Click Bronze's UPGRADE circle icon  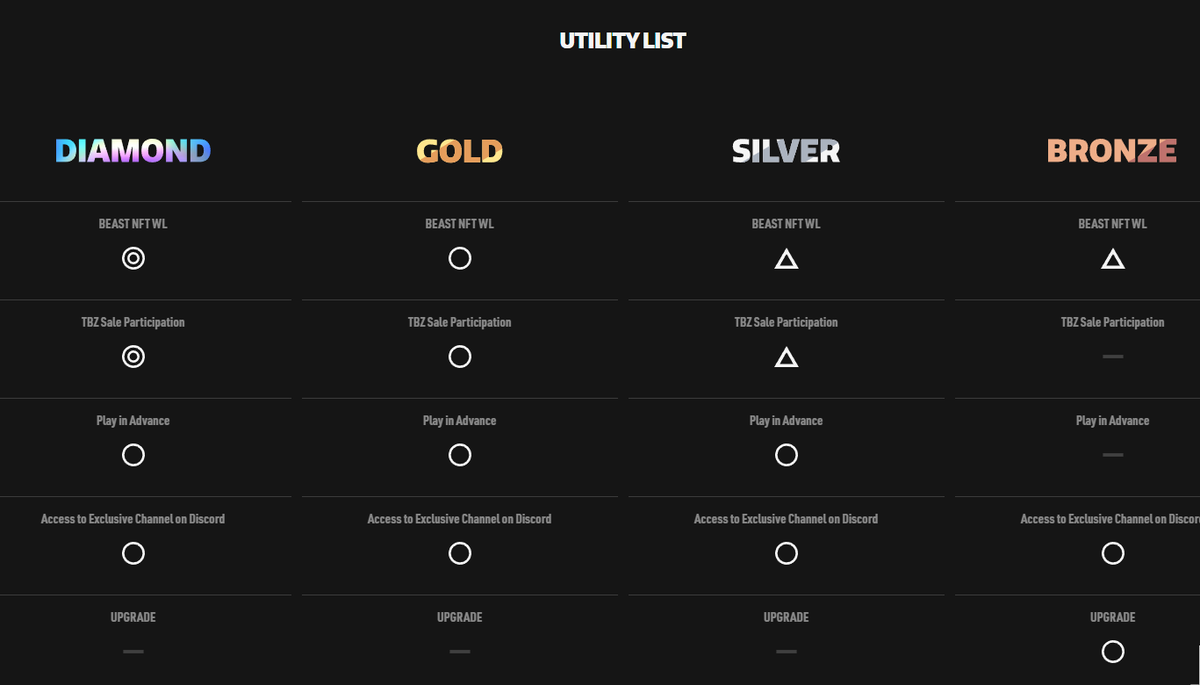point(1113,652)
